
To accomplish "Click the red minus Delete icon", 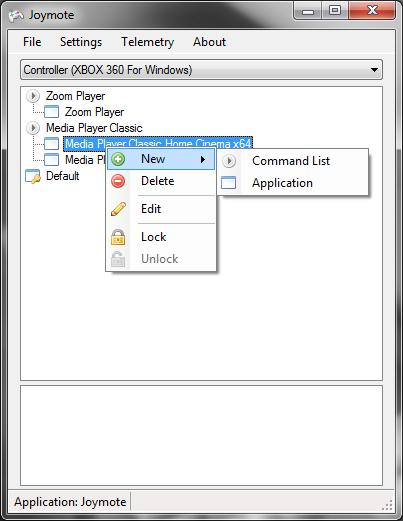I will tap(118, 181).
